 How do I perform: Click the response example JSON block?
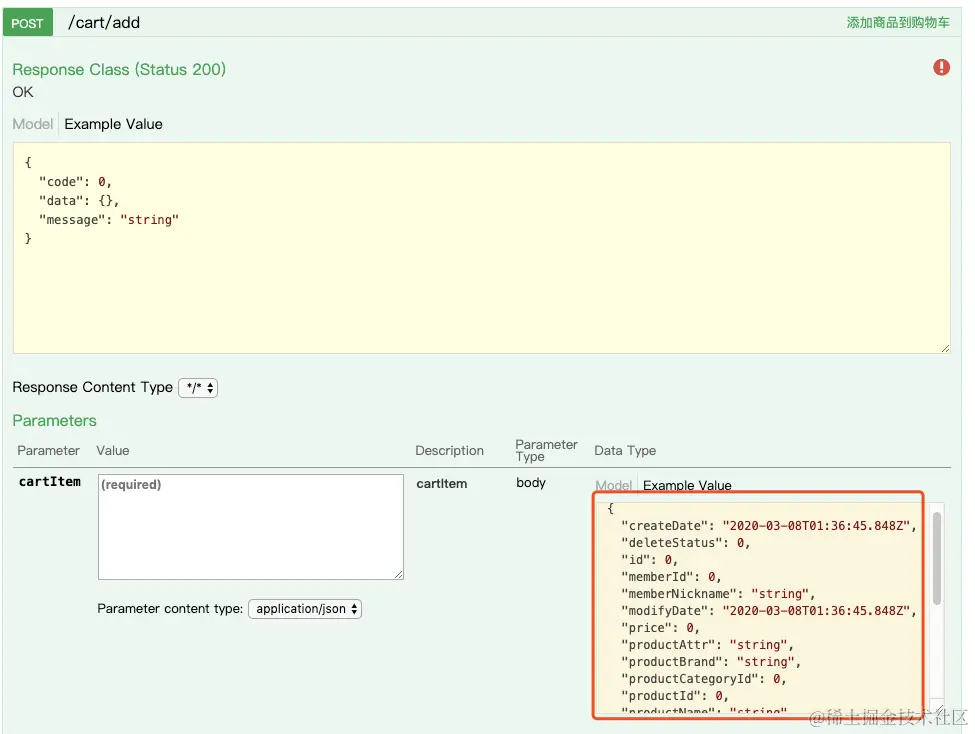coord(481,248)
